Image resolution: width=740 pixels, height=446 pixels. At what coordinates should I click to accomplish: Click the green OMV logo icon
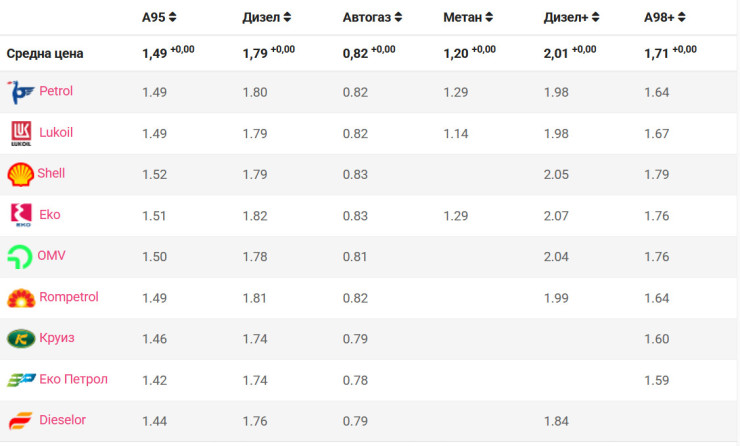[21, 256]
